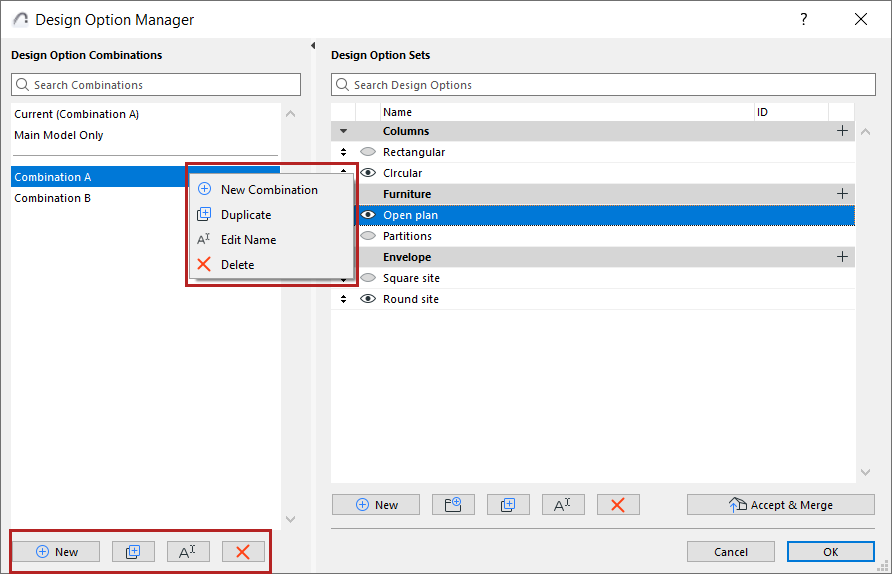Click combinations list scroll down arrow
This screenshot has width=892, height=574.
[x=290, y=519]
